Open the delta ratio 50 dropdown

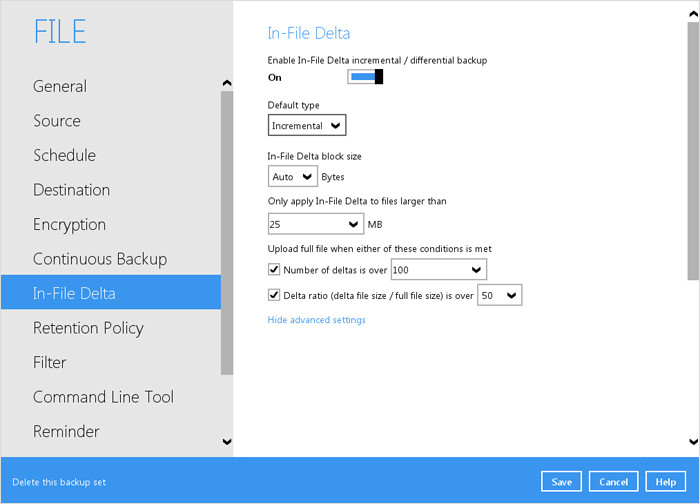[500, 295]
